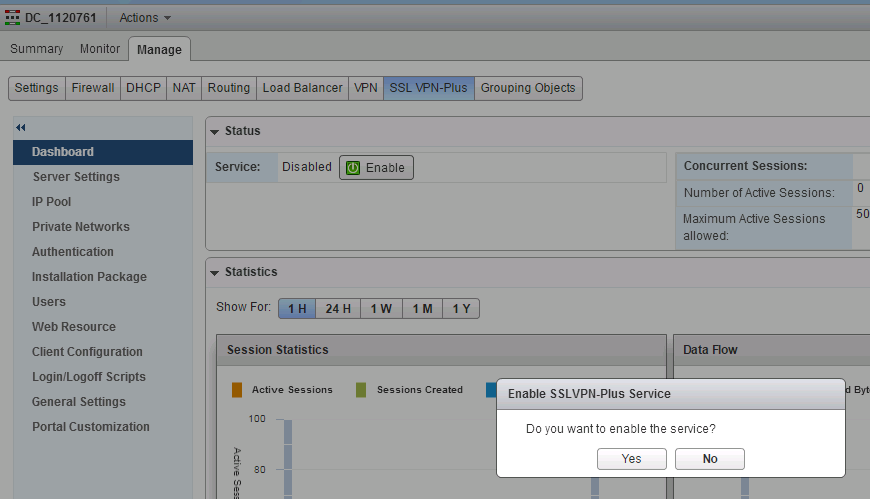Screen dimensions: 870x499
Task: Switch to the Monitor tab
Action: point(100,49)
